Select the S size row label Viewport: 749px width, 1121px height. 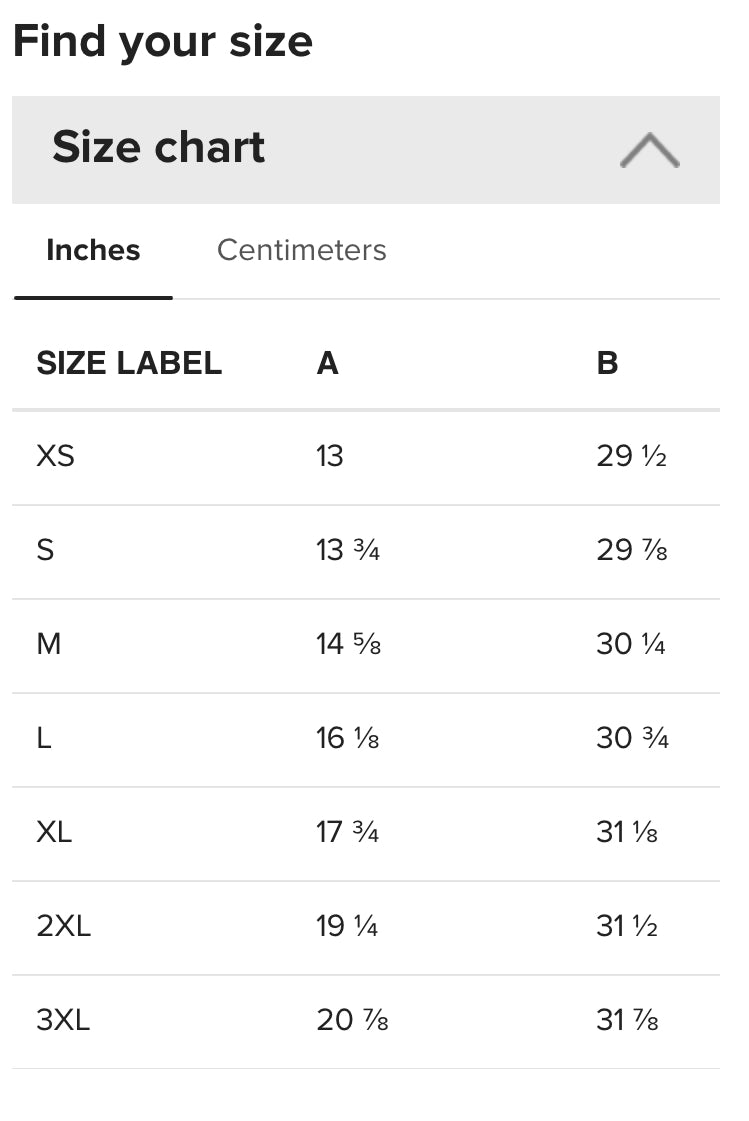[45, 550]
